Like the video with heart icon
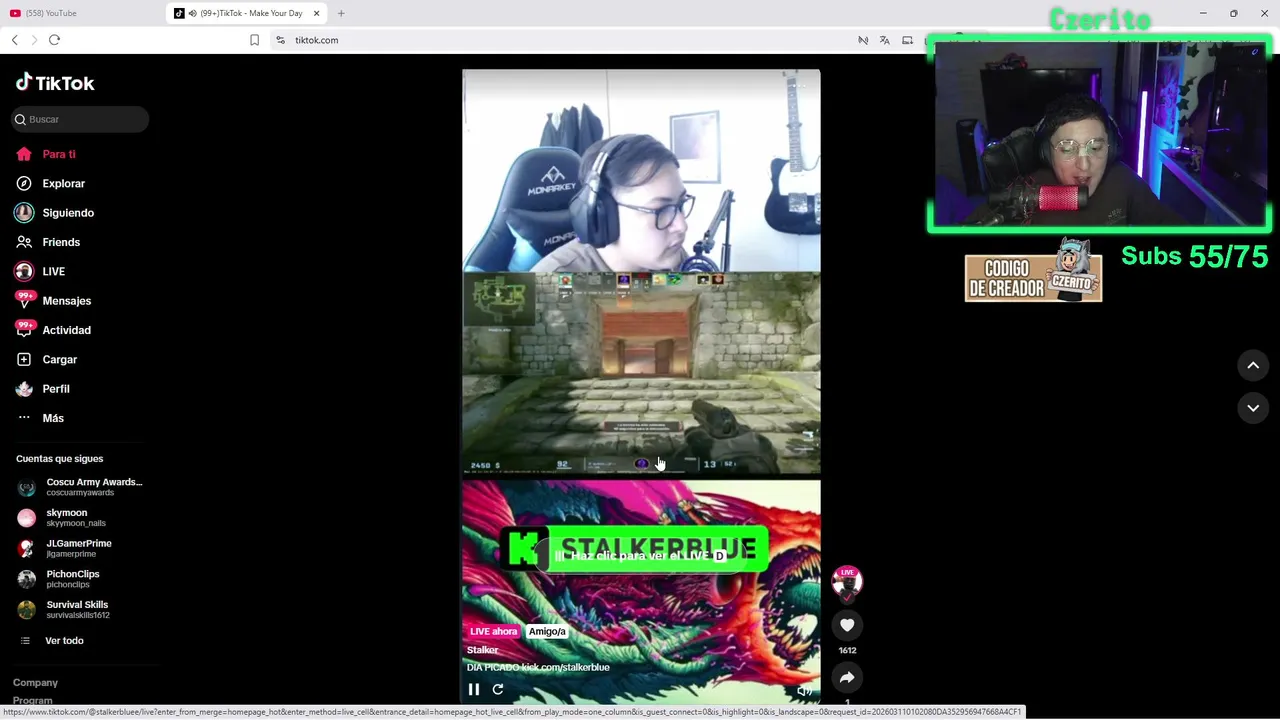The image size is (1280, 720). (x=847, y=625)
